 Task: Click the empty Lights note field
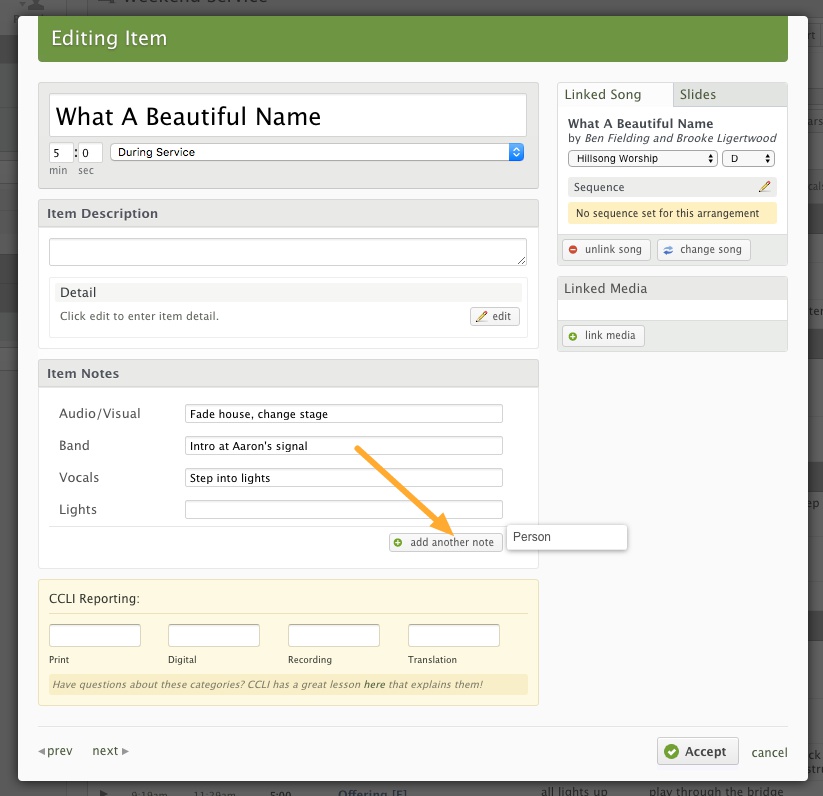click(344, 510)
